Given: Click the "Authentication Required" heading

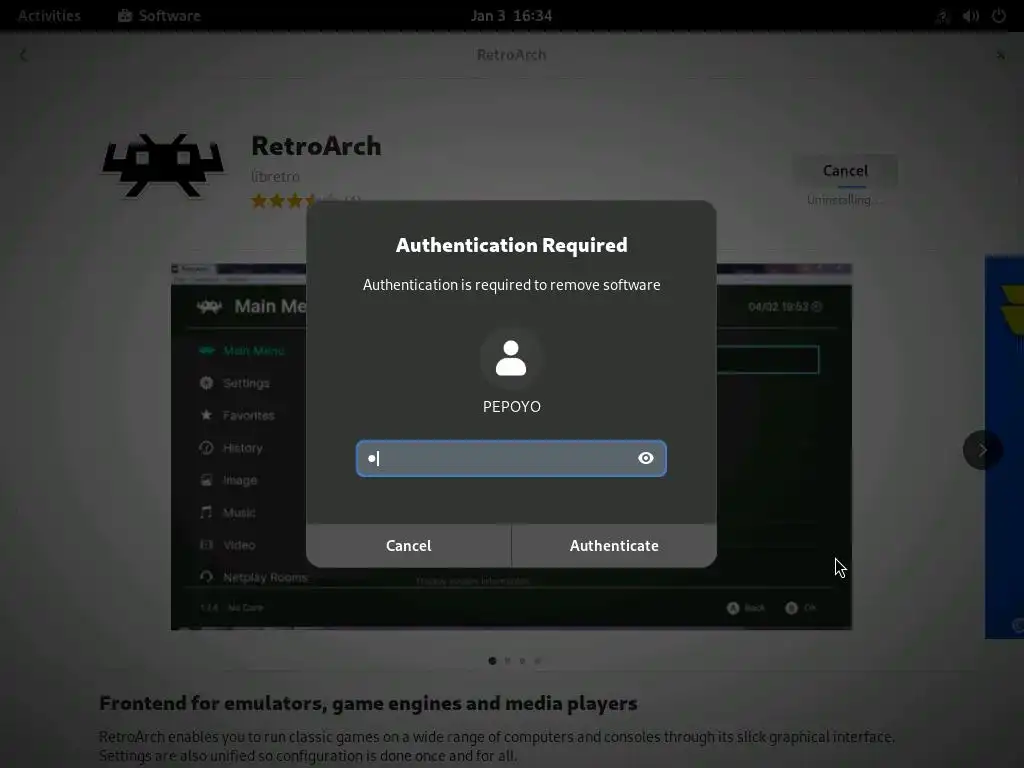Looking at the screenshot, I should (511, 245).
